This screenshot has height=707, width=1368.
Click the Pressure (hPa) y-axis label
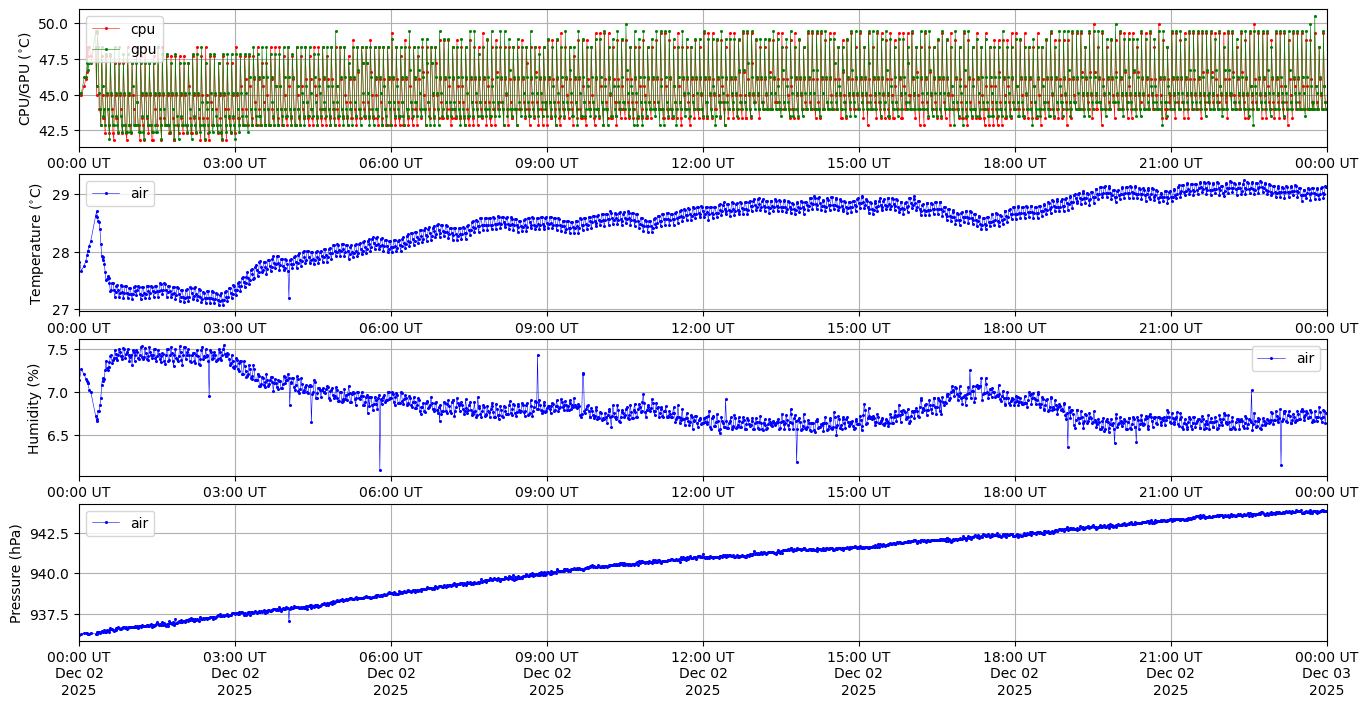point(16,573)
